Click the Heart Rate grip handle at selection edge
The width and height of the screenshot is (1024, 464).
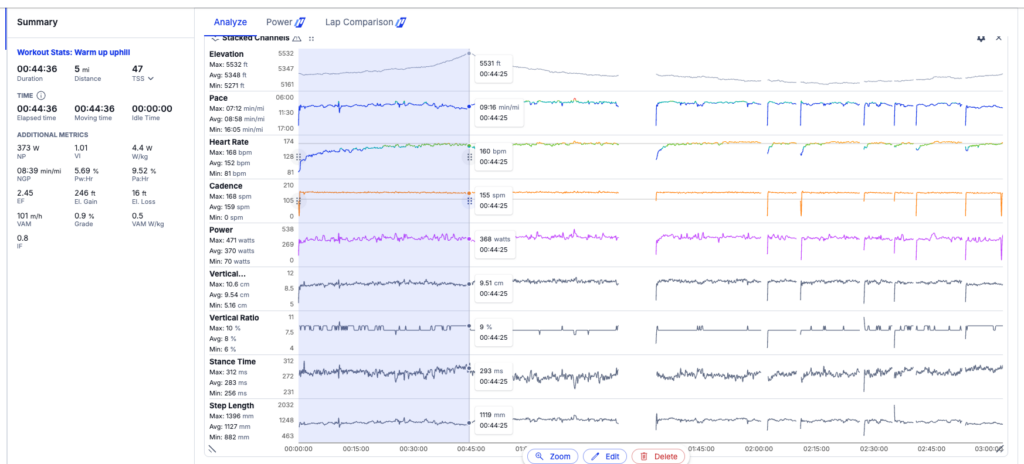(x=470, y=157)
